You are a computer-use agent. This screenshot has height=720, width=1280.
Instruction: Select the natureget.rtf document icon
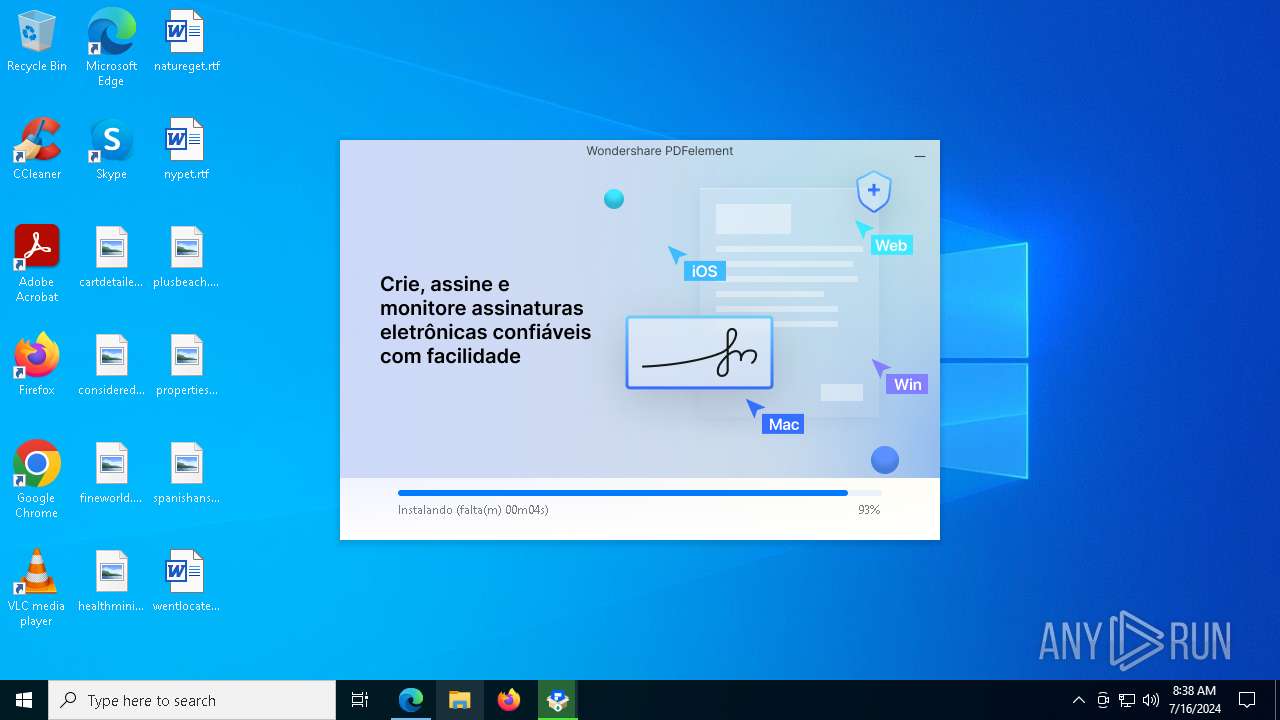tap(186, 41)
